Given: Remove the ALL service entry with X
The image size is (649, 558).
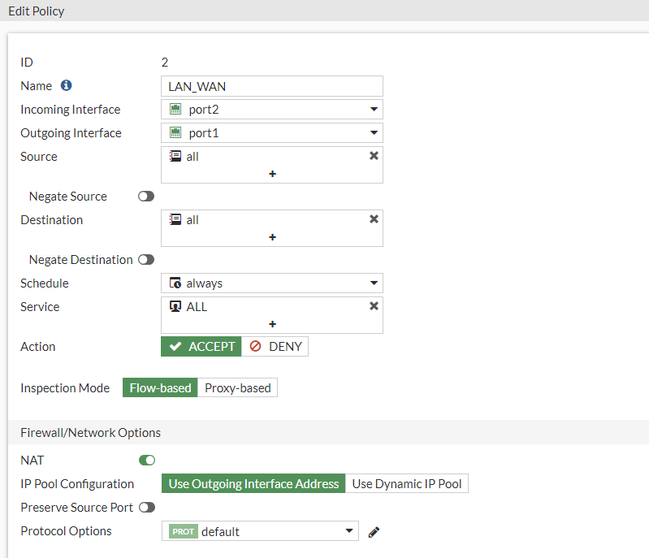Looking at the screenshot, I should pyautogui.click(x=374, y=306).
